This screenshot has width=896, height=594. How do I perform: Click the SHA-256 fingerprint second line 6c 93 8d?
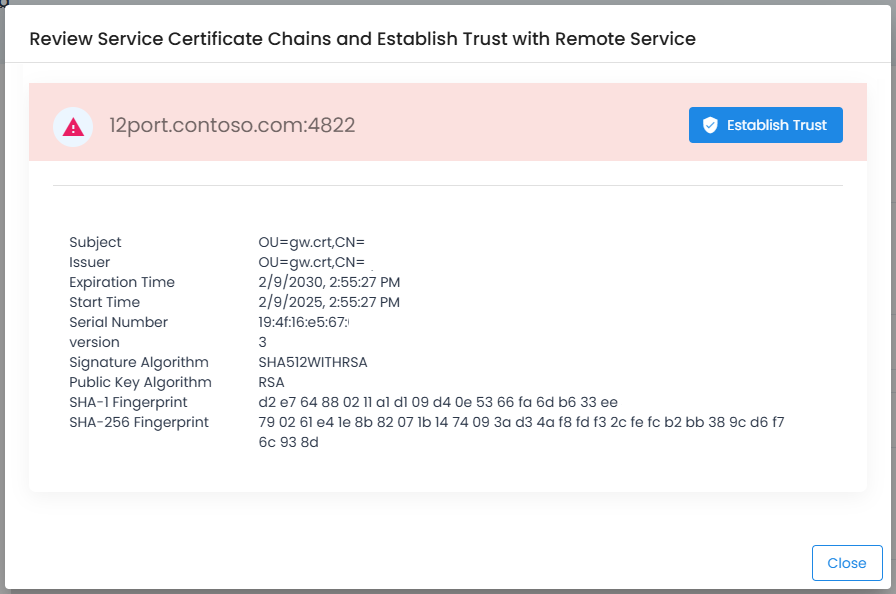(288, 442)
